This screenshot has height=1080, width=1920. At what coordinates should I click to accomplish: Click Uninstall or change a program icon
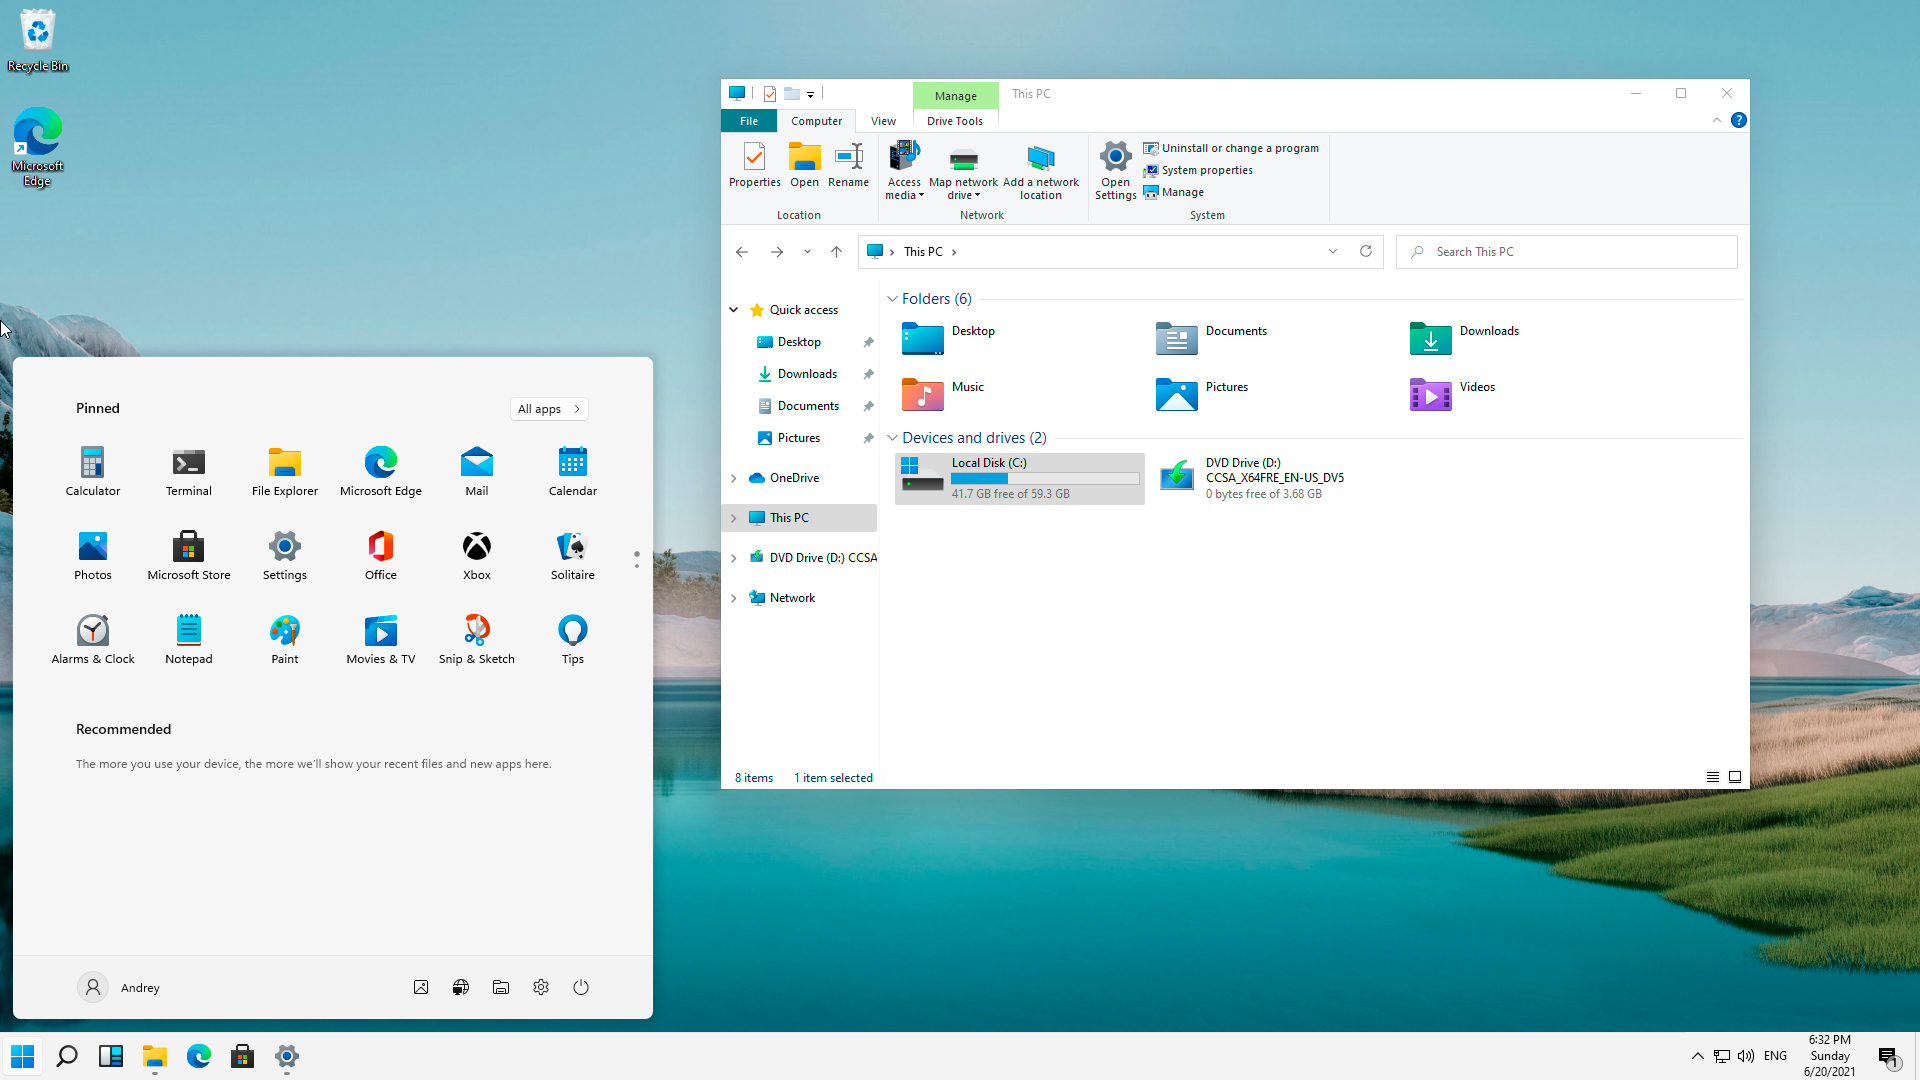tap(1150, 146)
